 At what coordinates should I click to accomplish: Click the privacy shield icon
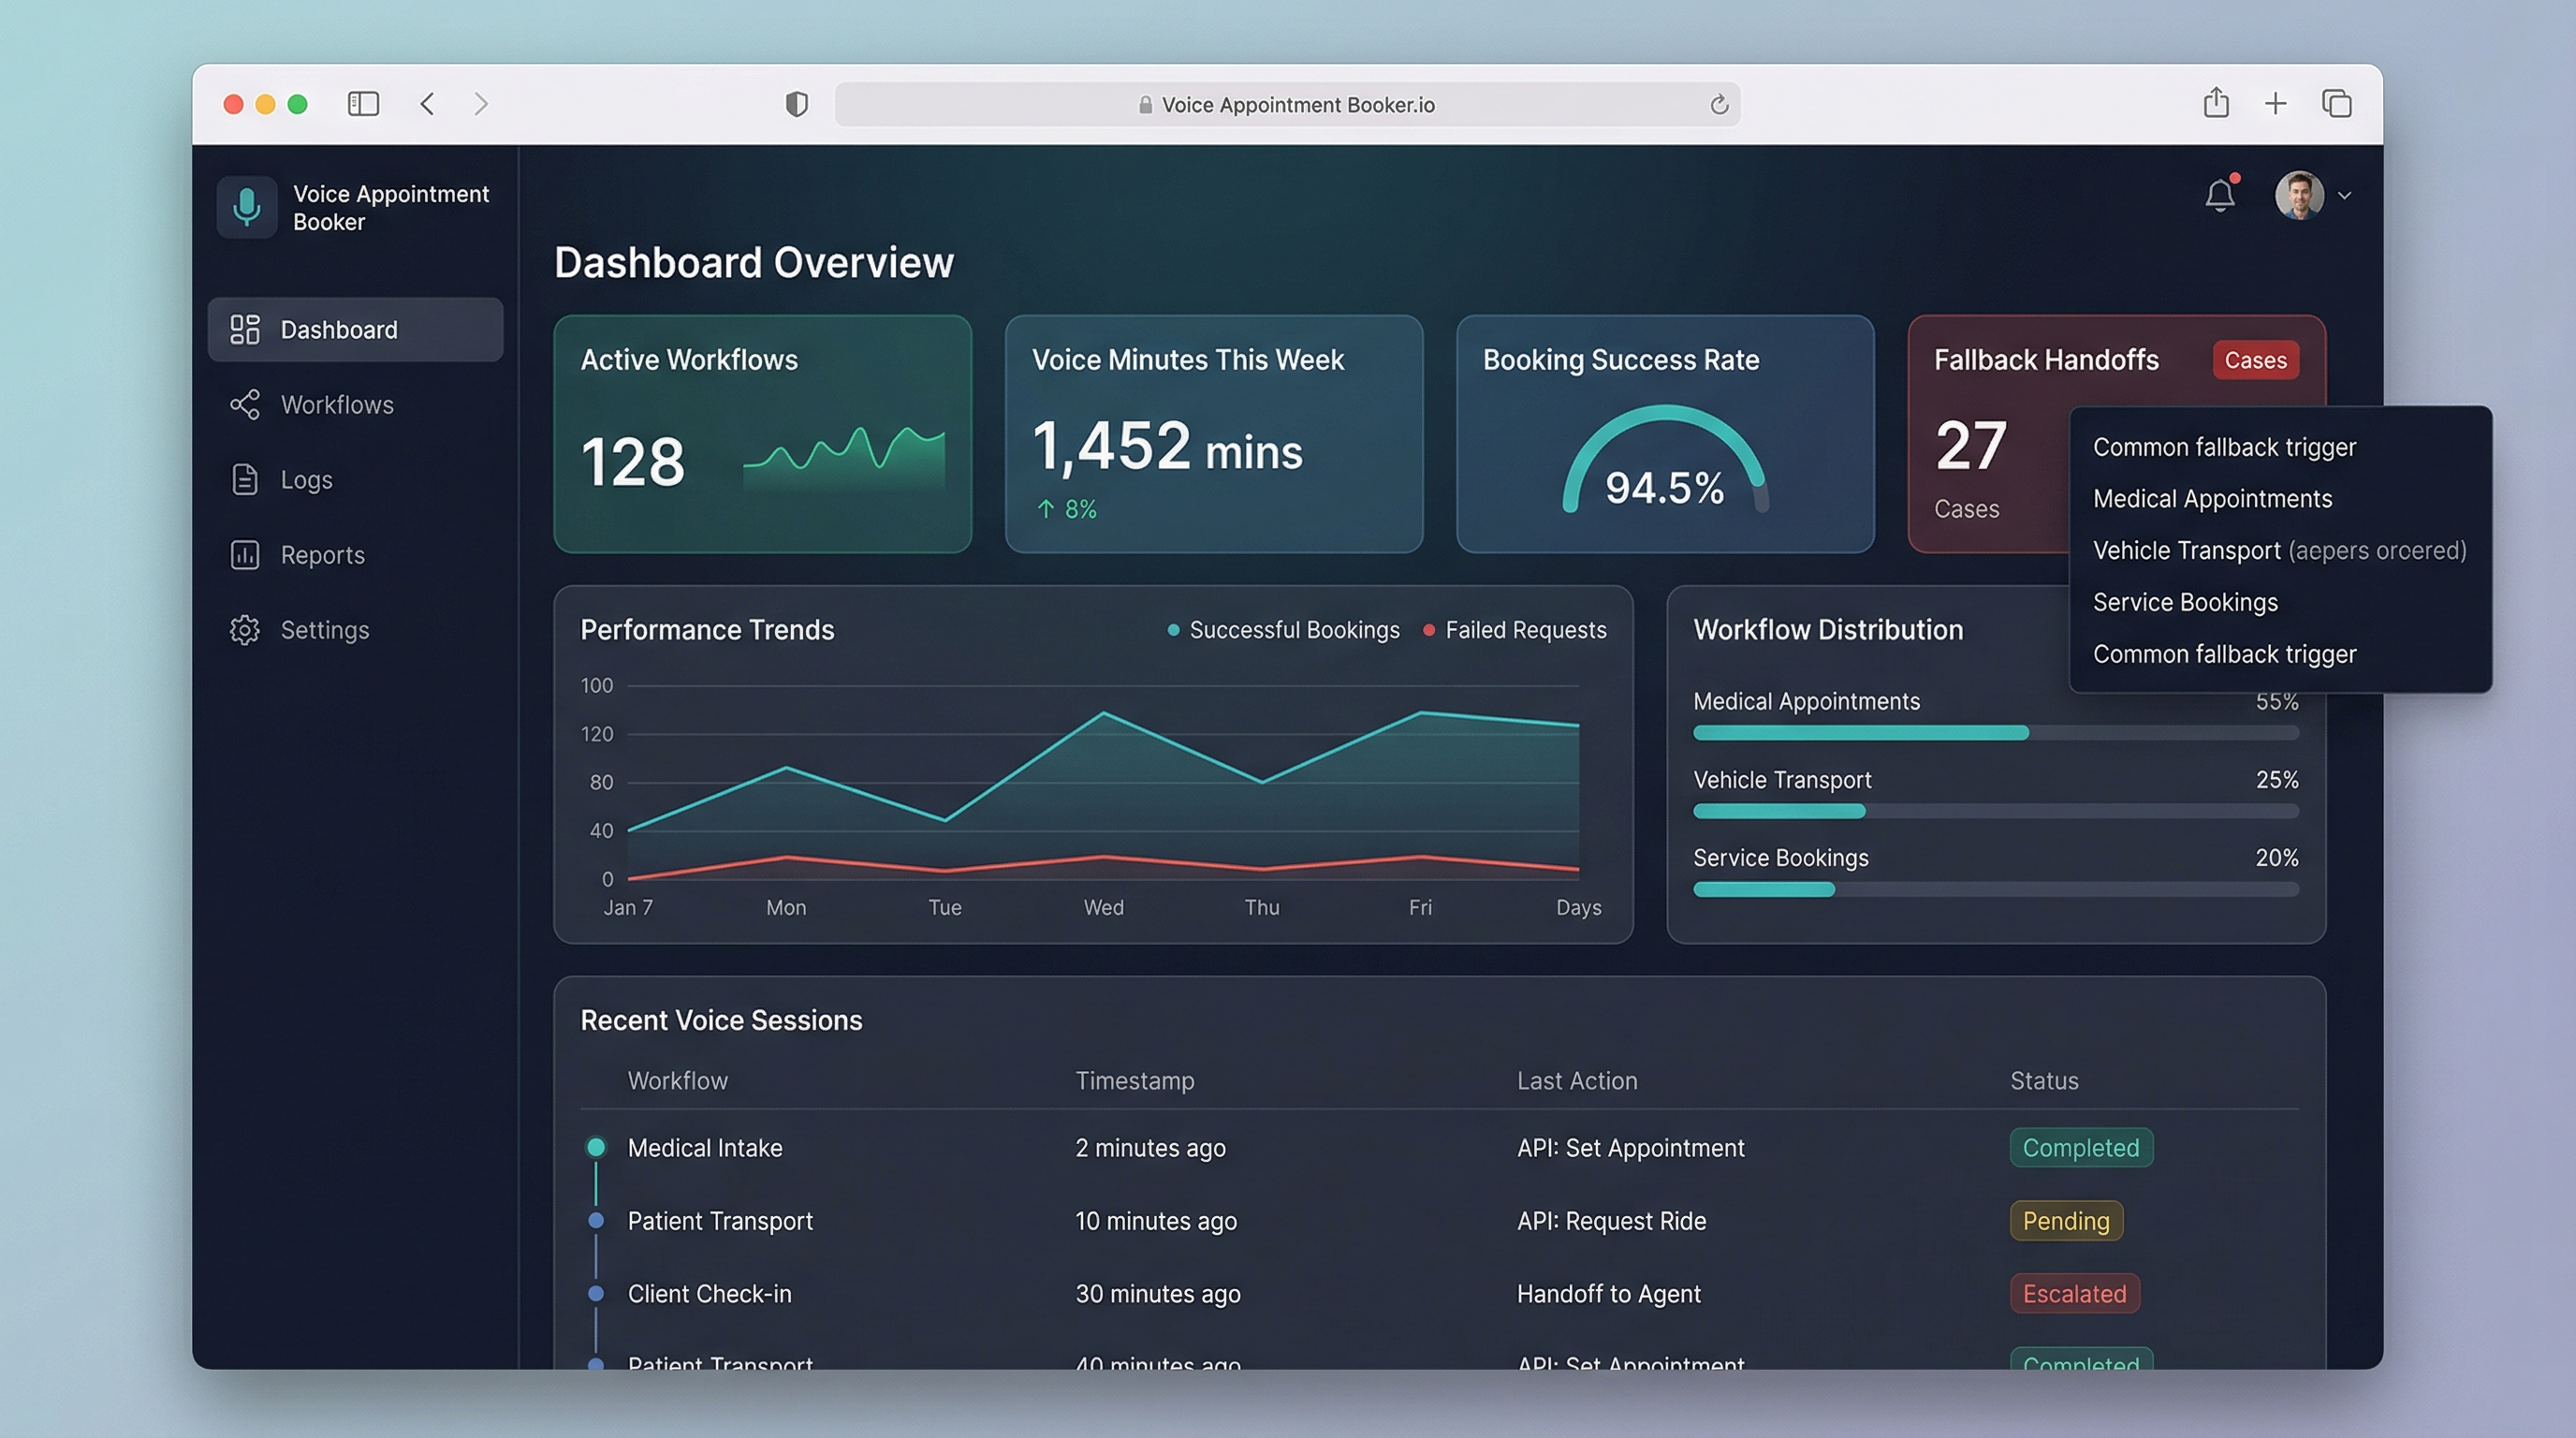click(x=796, y=104)
